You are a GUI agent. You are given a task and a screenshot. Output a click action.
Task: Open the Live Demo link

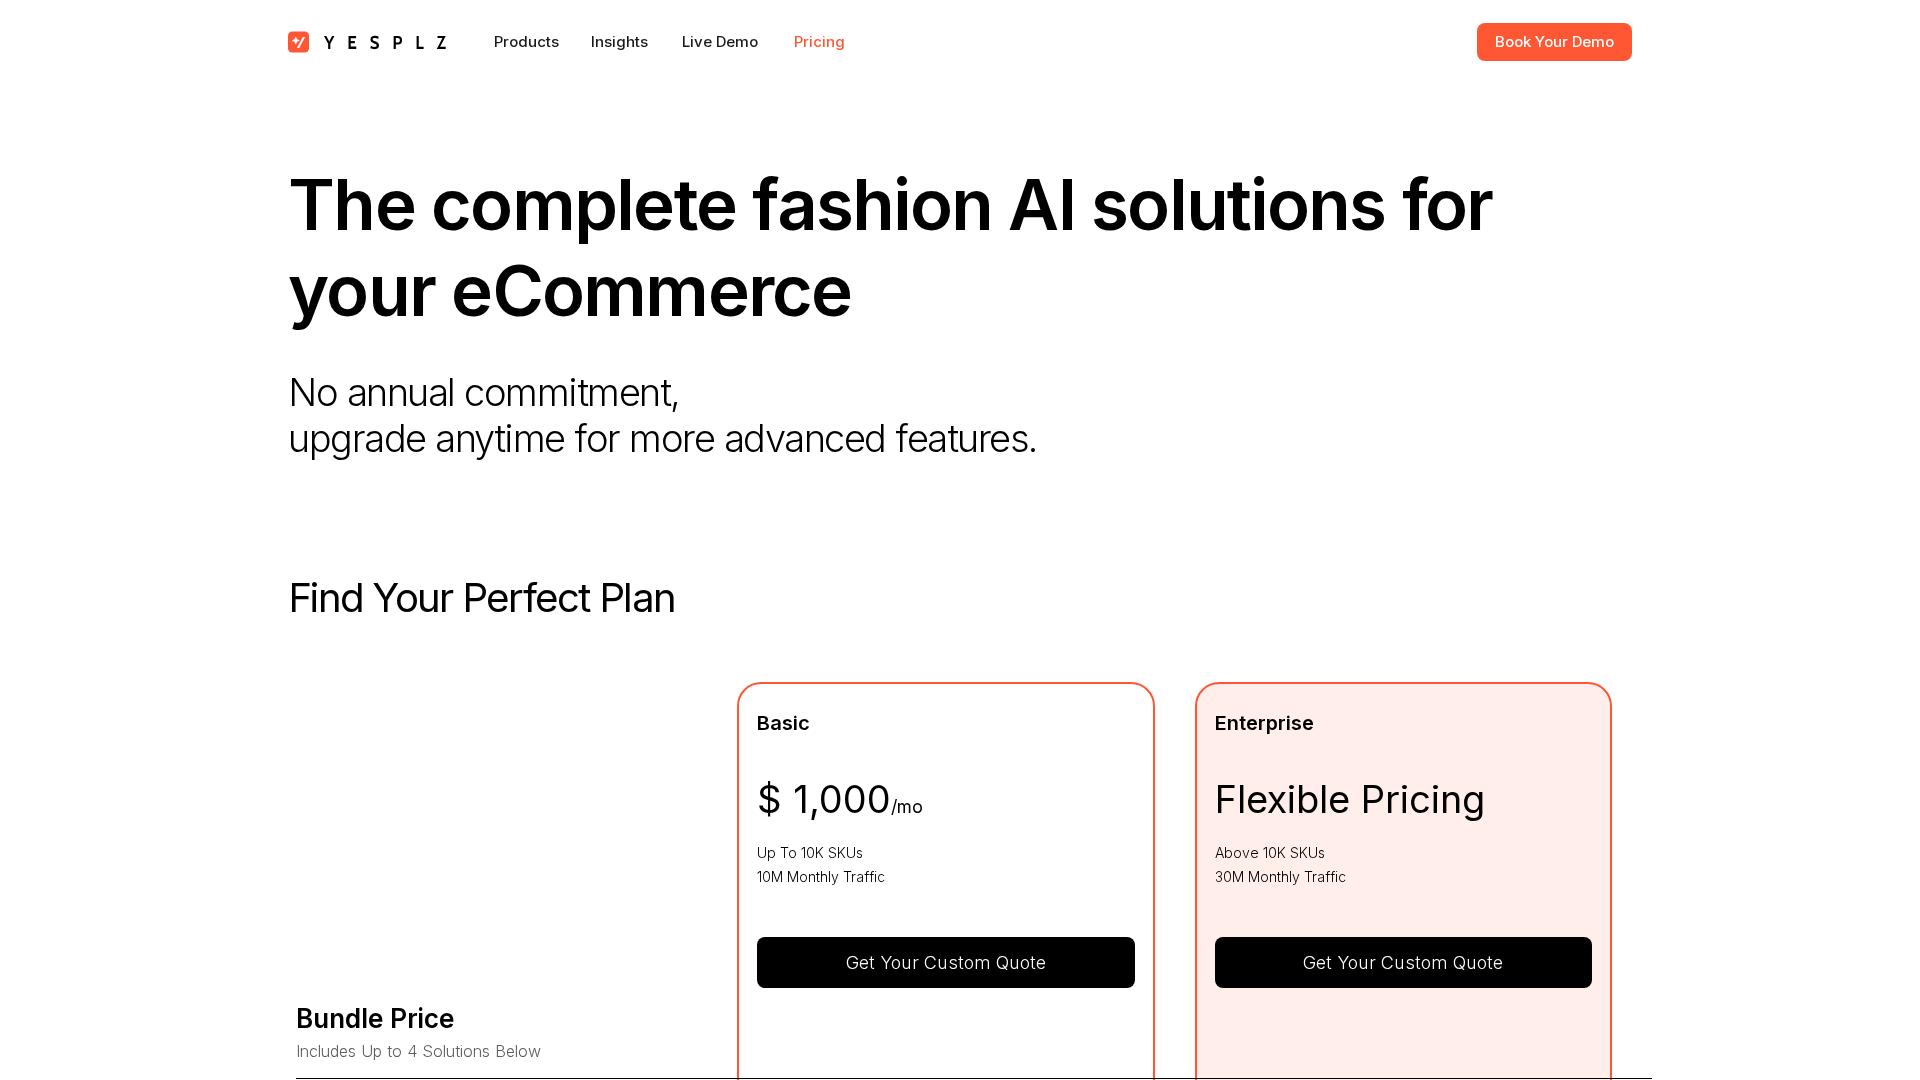pyautogui.click(x=720, y=42)
